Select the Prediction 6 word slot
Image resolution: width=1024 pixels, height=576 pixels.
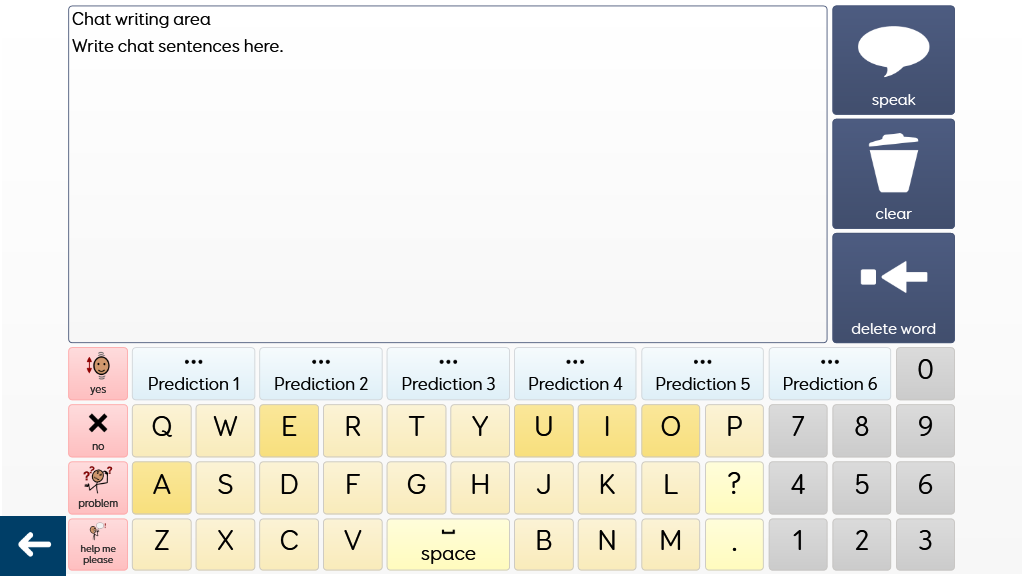[x=829, y=374]
